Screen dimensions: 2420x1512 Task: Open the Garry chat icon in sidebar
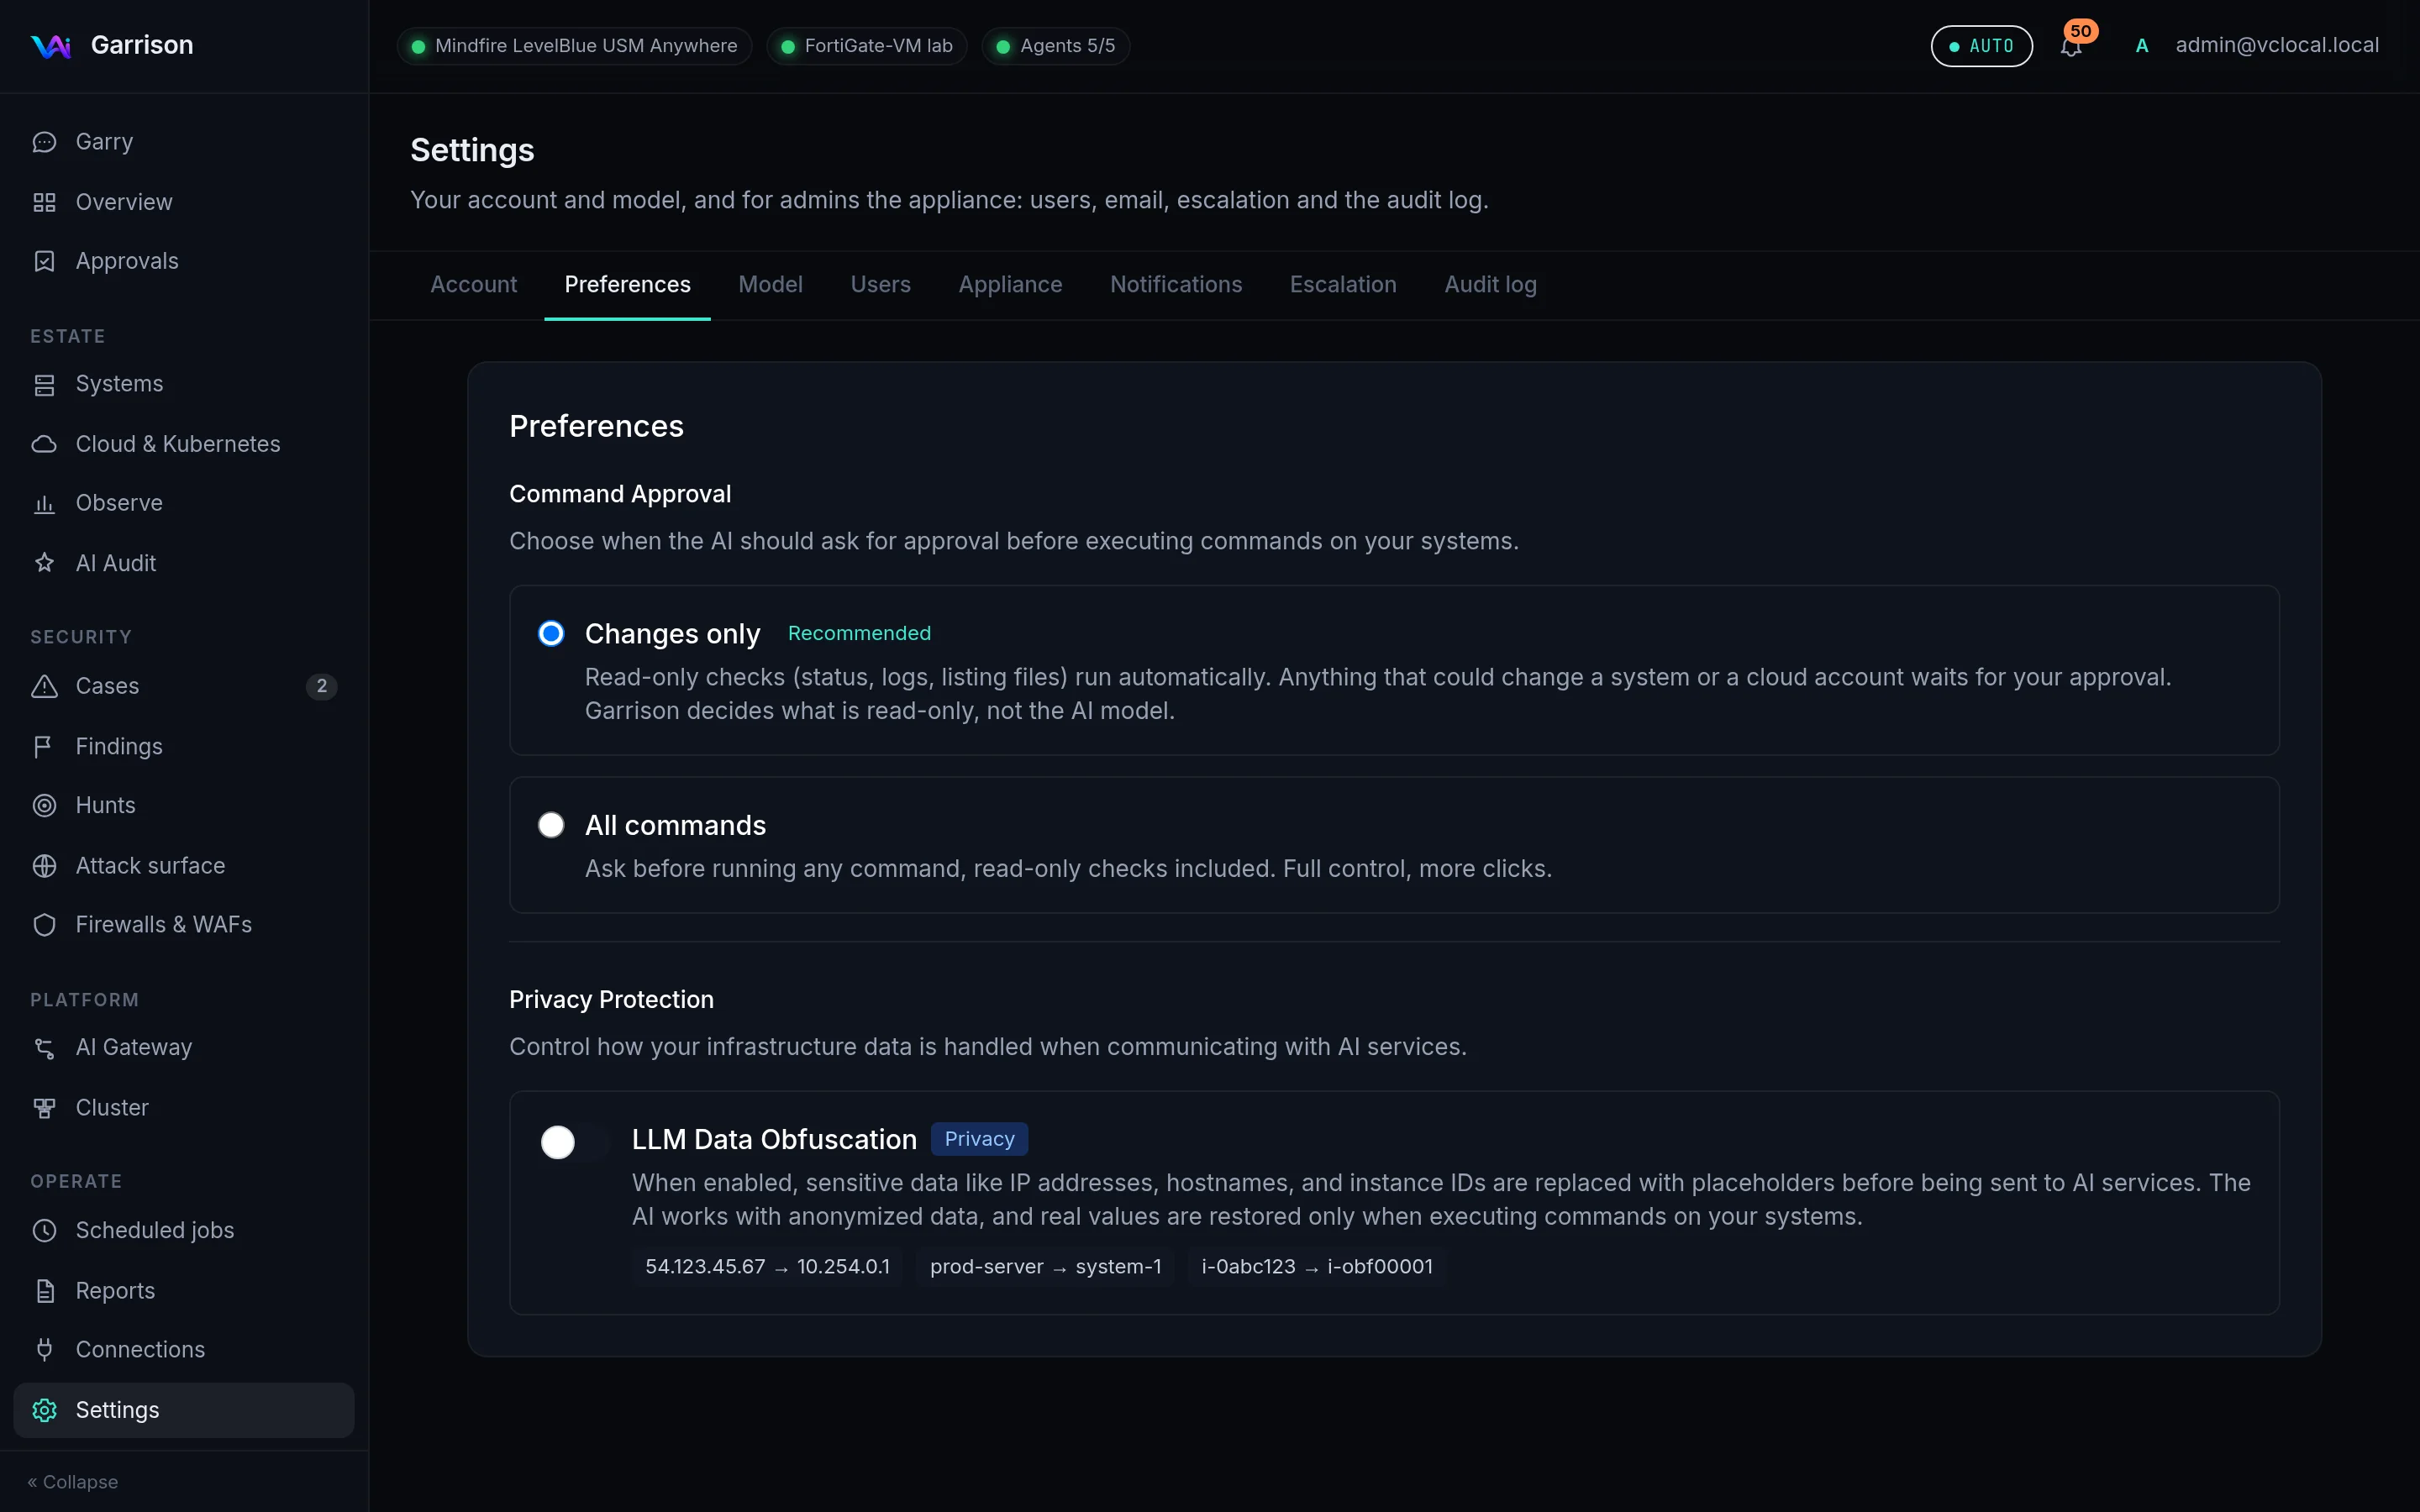[x=44, y=142]
